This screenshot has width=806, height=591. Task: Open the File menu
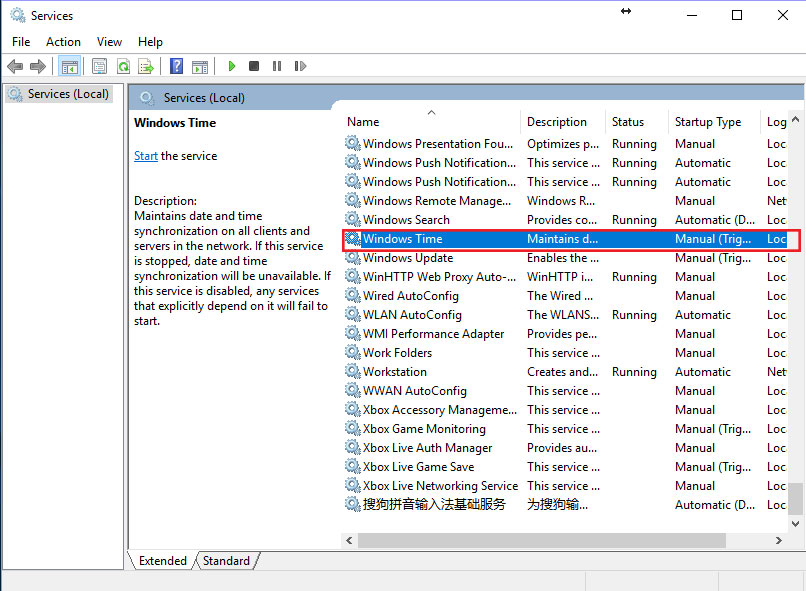[21, 42]
